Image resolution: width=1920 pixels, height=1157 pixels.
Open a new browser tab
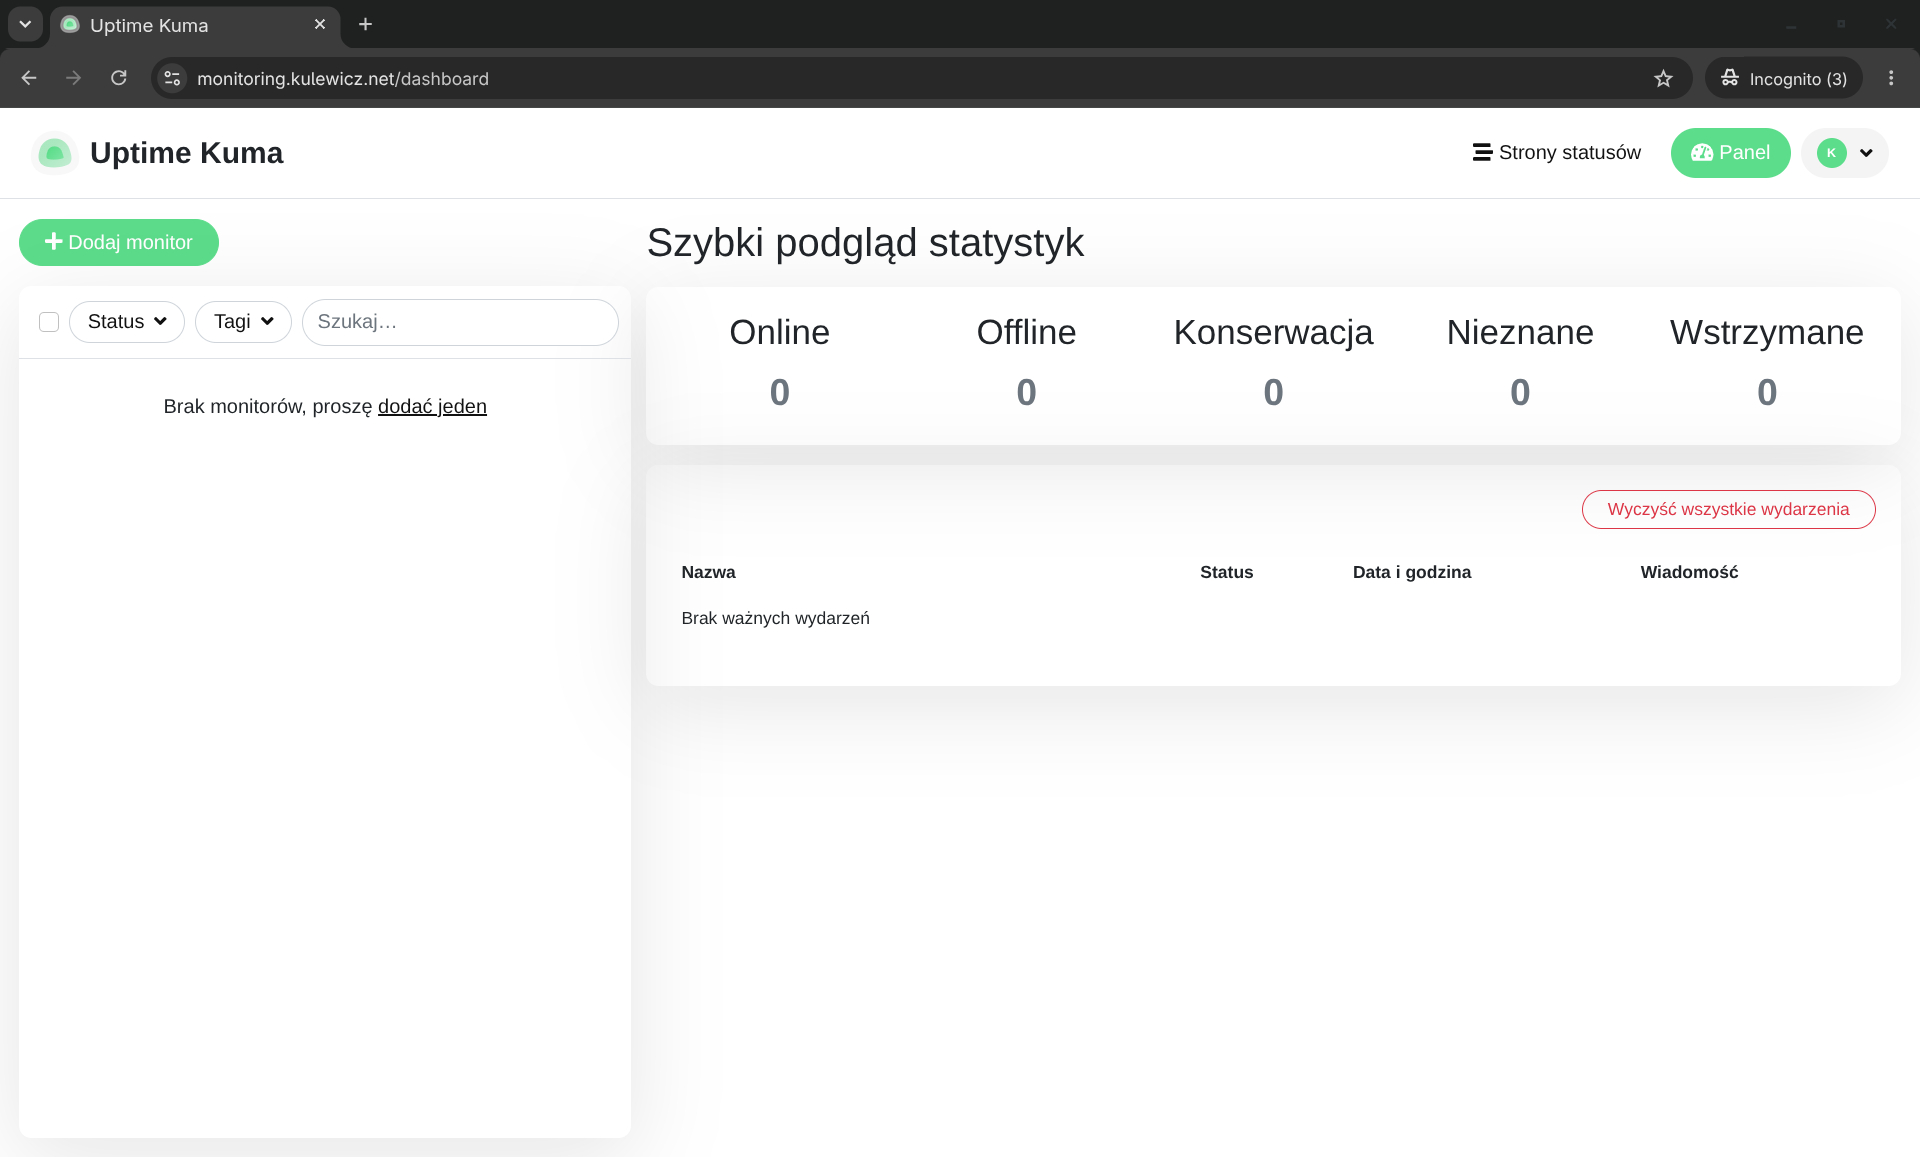point(365,24)
